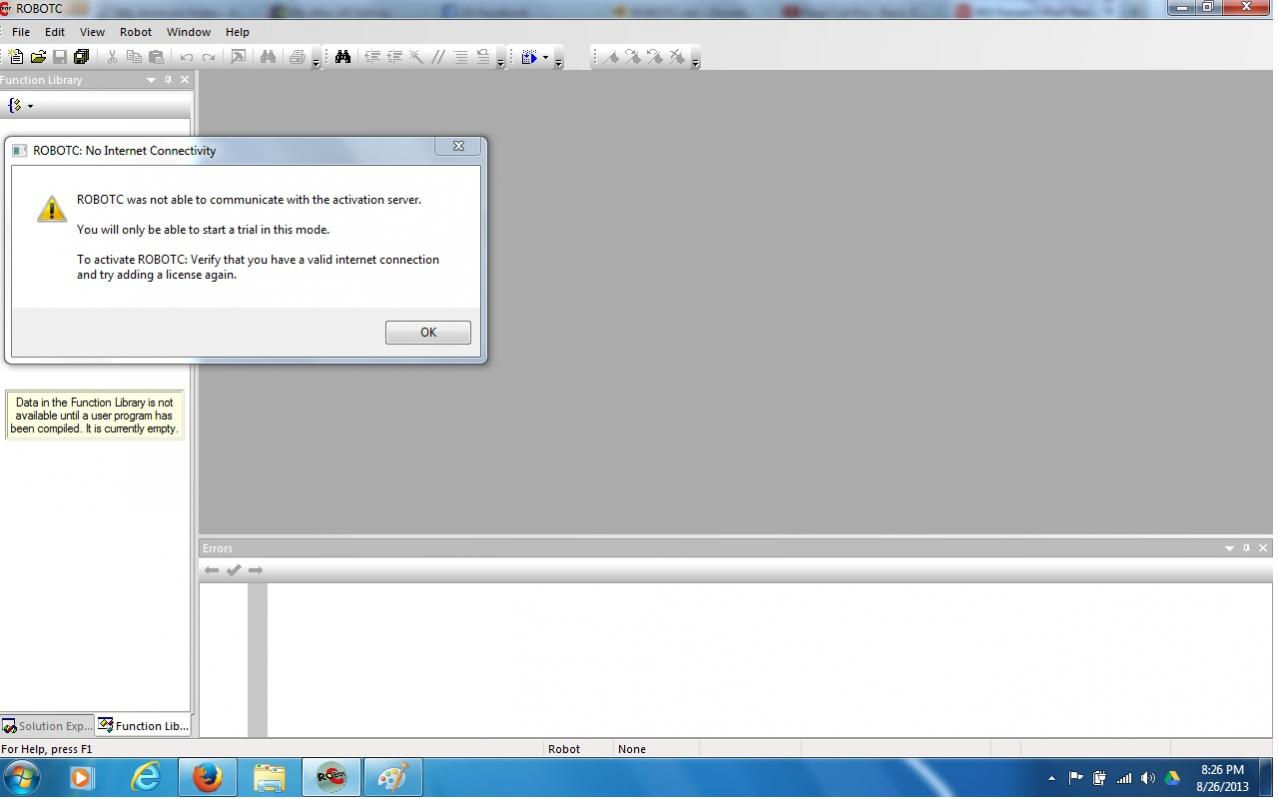Close the Errors panel
1278x799 pixels.
click(1263, 548)
